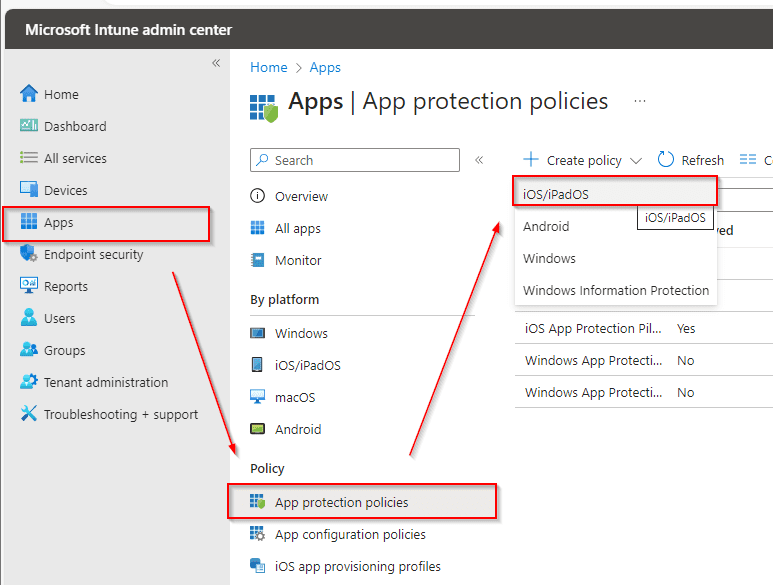Open the iOS App Protection policy row
Viewport: 773px width, 585px height.
click(594, 328)
